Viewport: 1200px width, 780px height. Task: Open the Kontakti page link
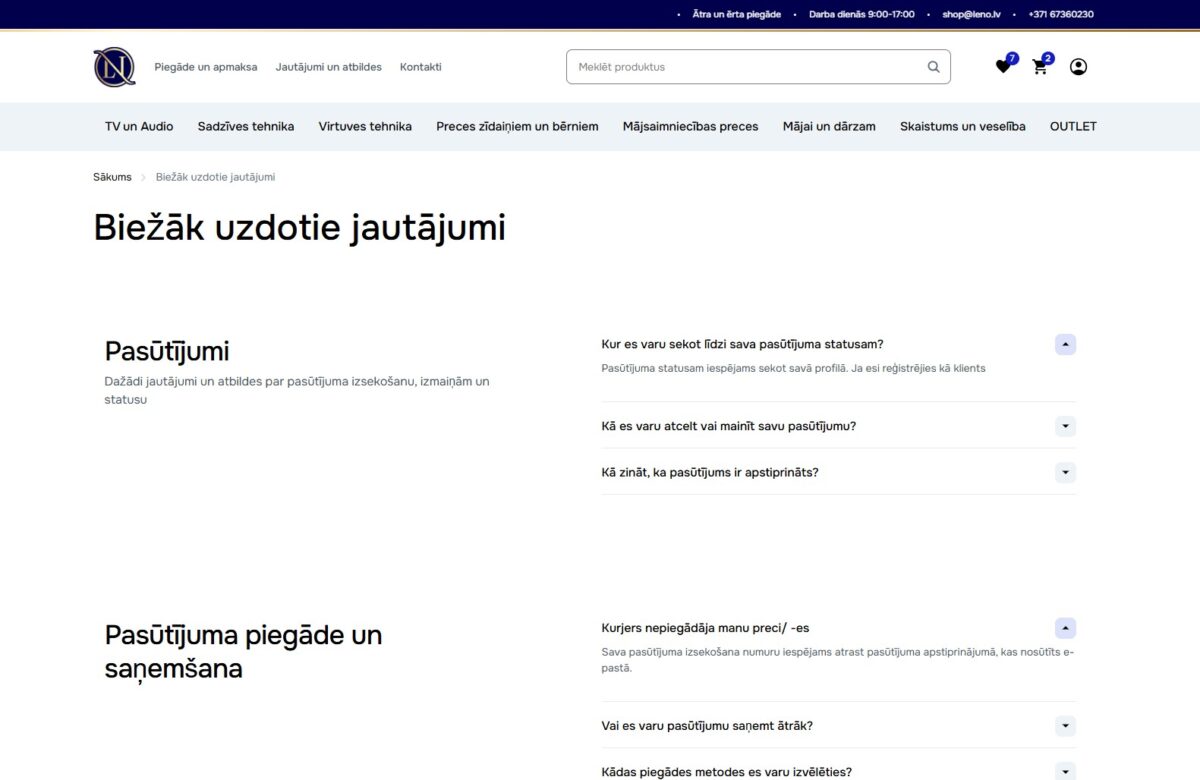[x=420, y=67]
